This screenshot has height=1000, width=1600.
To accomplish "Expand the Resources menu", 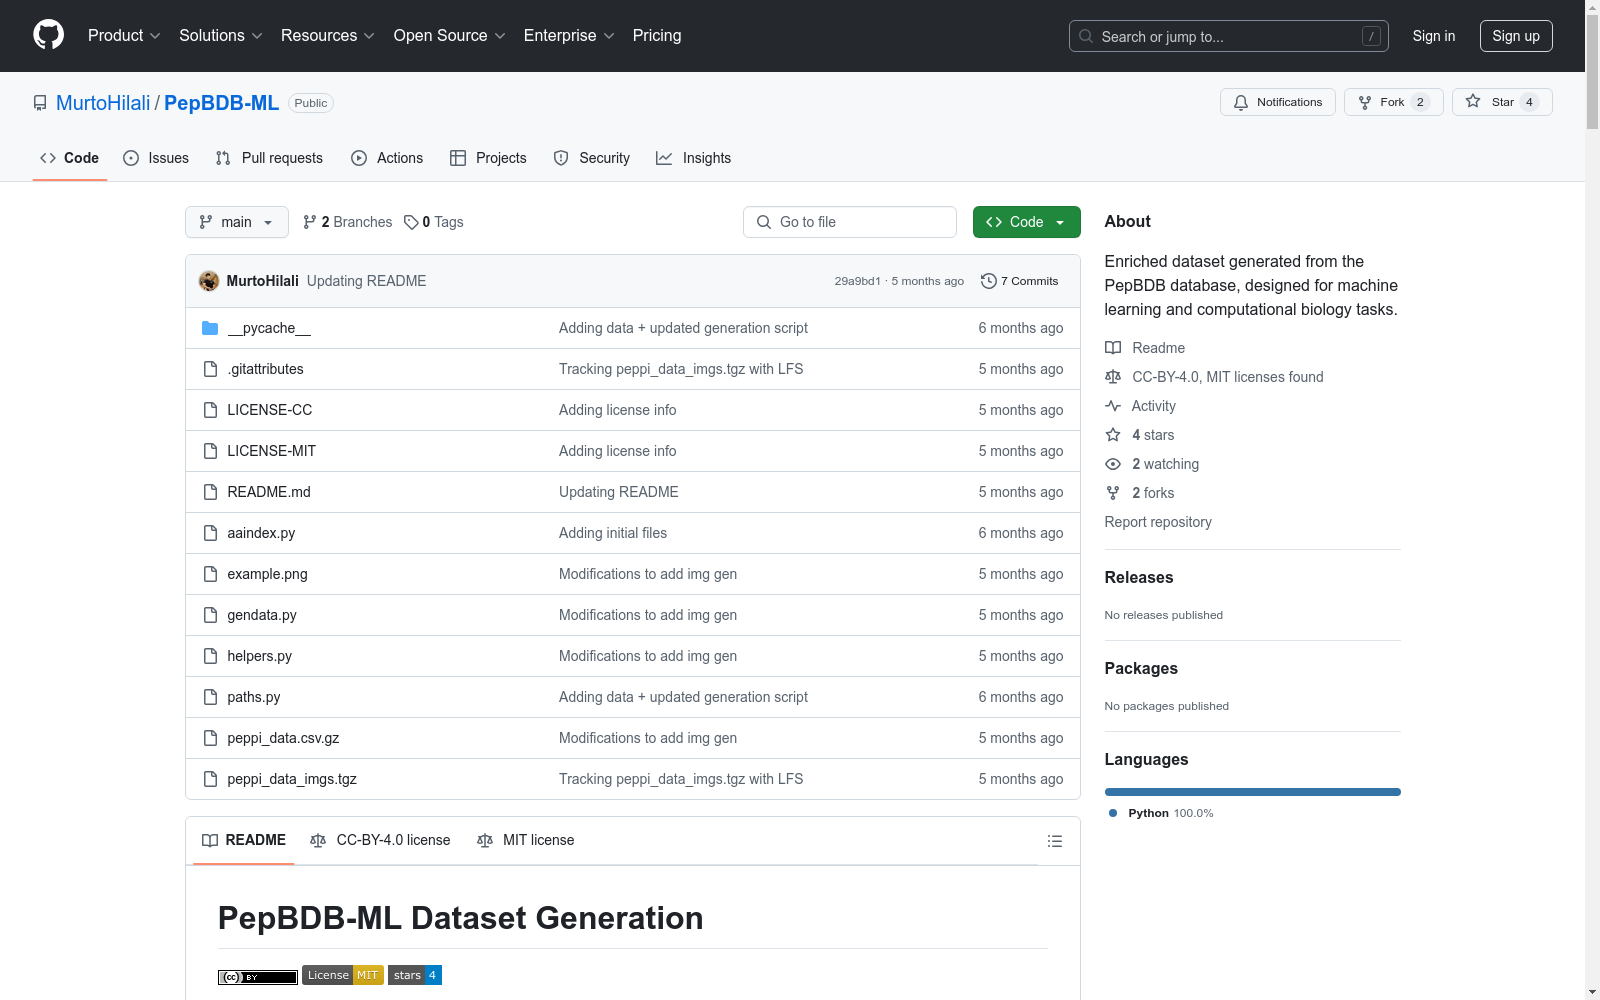I will (x=328, y=36).
